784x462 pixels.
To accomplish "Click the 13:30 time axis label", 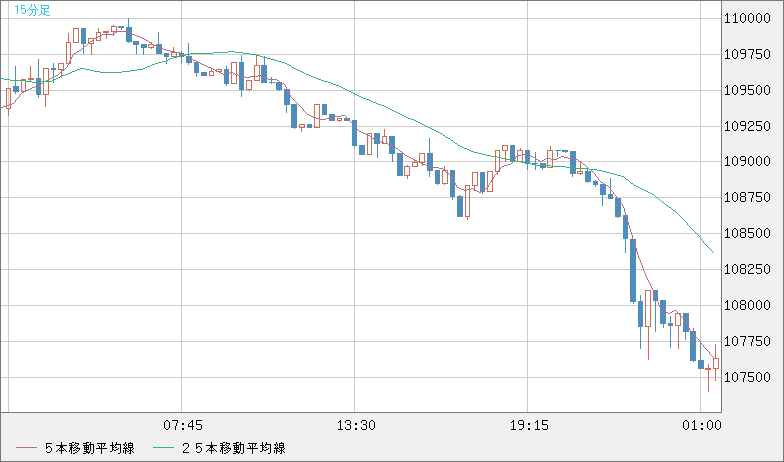I will (x=356, y=426).
